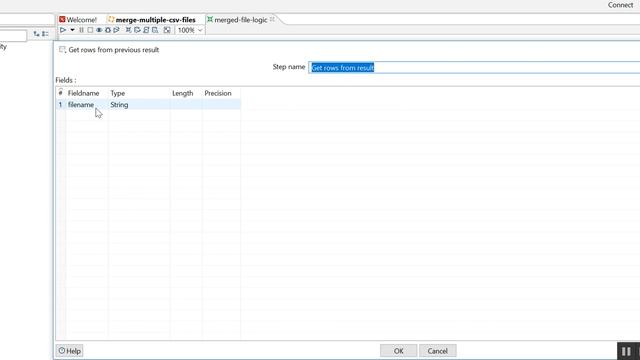This screenshot has height=360, width=640.
Task: Verify the transformation icon
Action: tap(128, 30)
